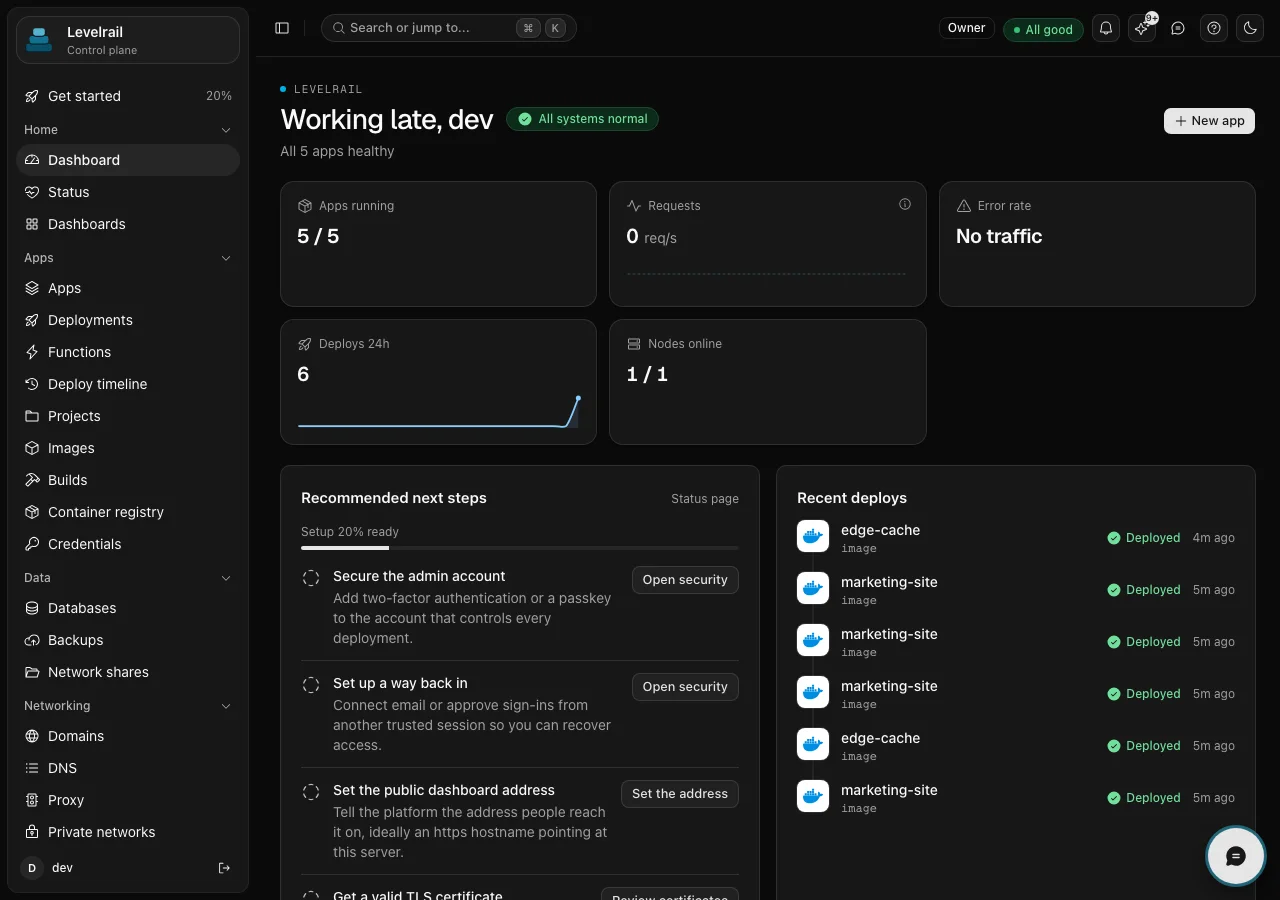This screenshot has width=1280, height=900.
Task: Open the Status page link
Action: [x=705, y=498]
